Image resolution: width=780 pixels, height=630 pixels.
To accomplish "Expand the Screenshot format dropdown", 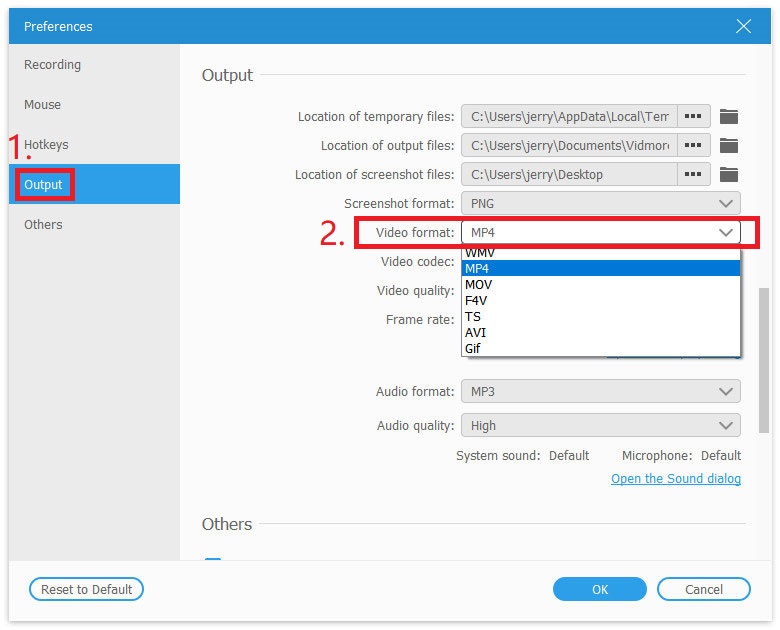I will (600, 203).
